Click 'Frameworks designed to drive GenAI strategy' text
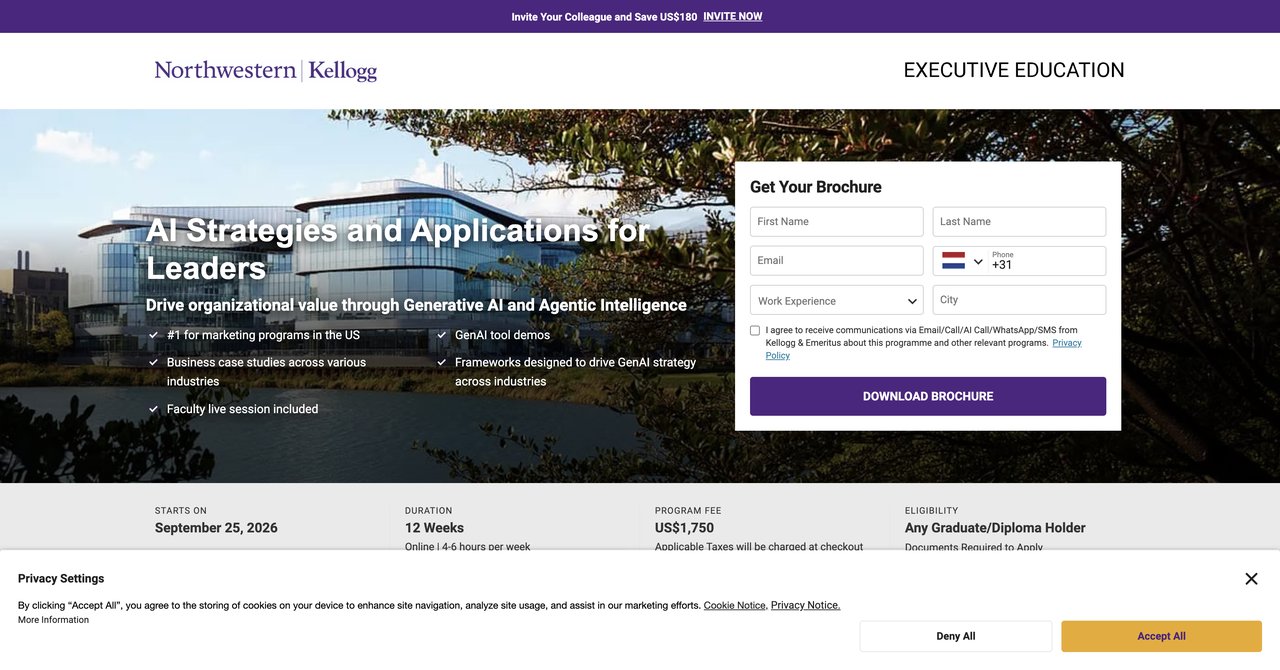The width and height of the screenshot is (1280, 670). click(x=575, y=372)
